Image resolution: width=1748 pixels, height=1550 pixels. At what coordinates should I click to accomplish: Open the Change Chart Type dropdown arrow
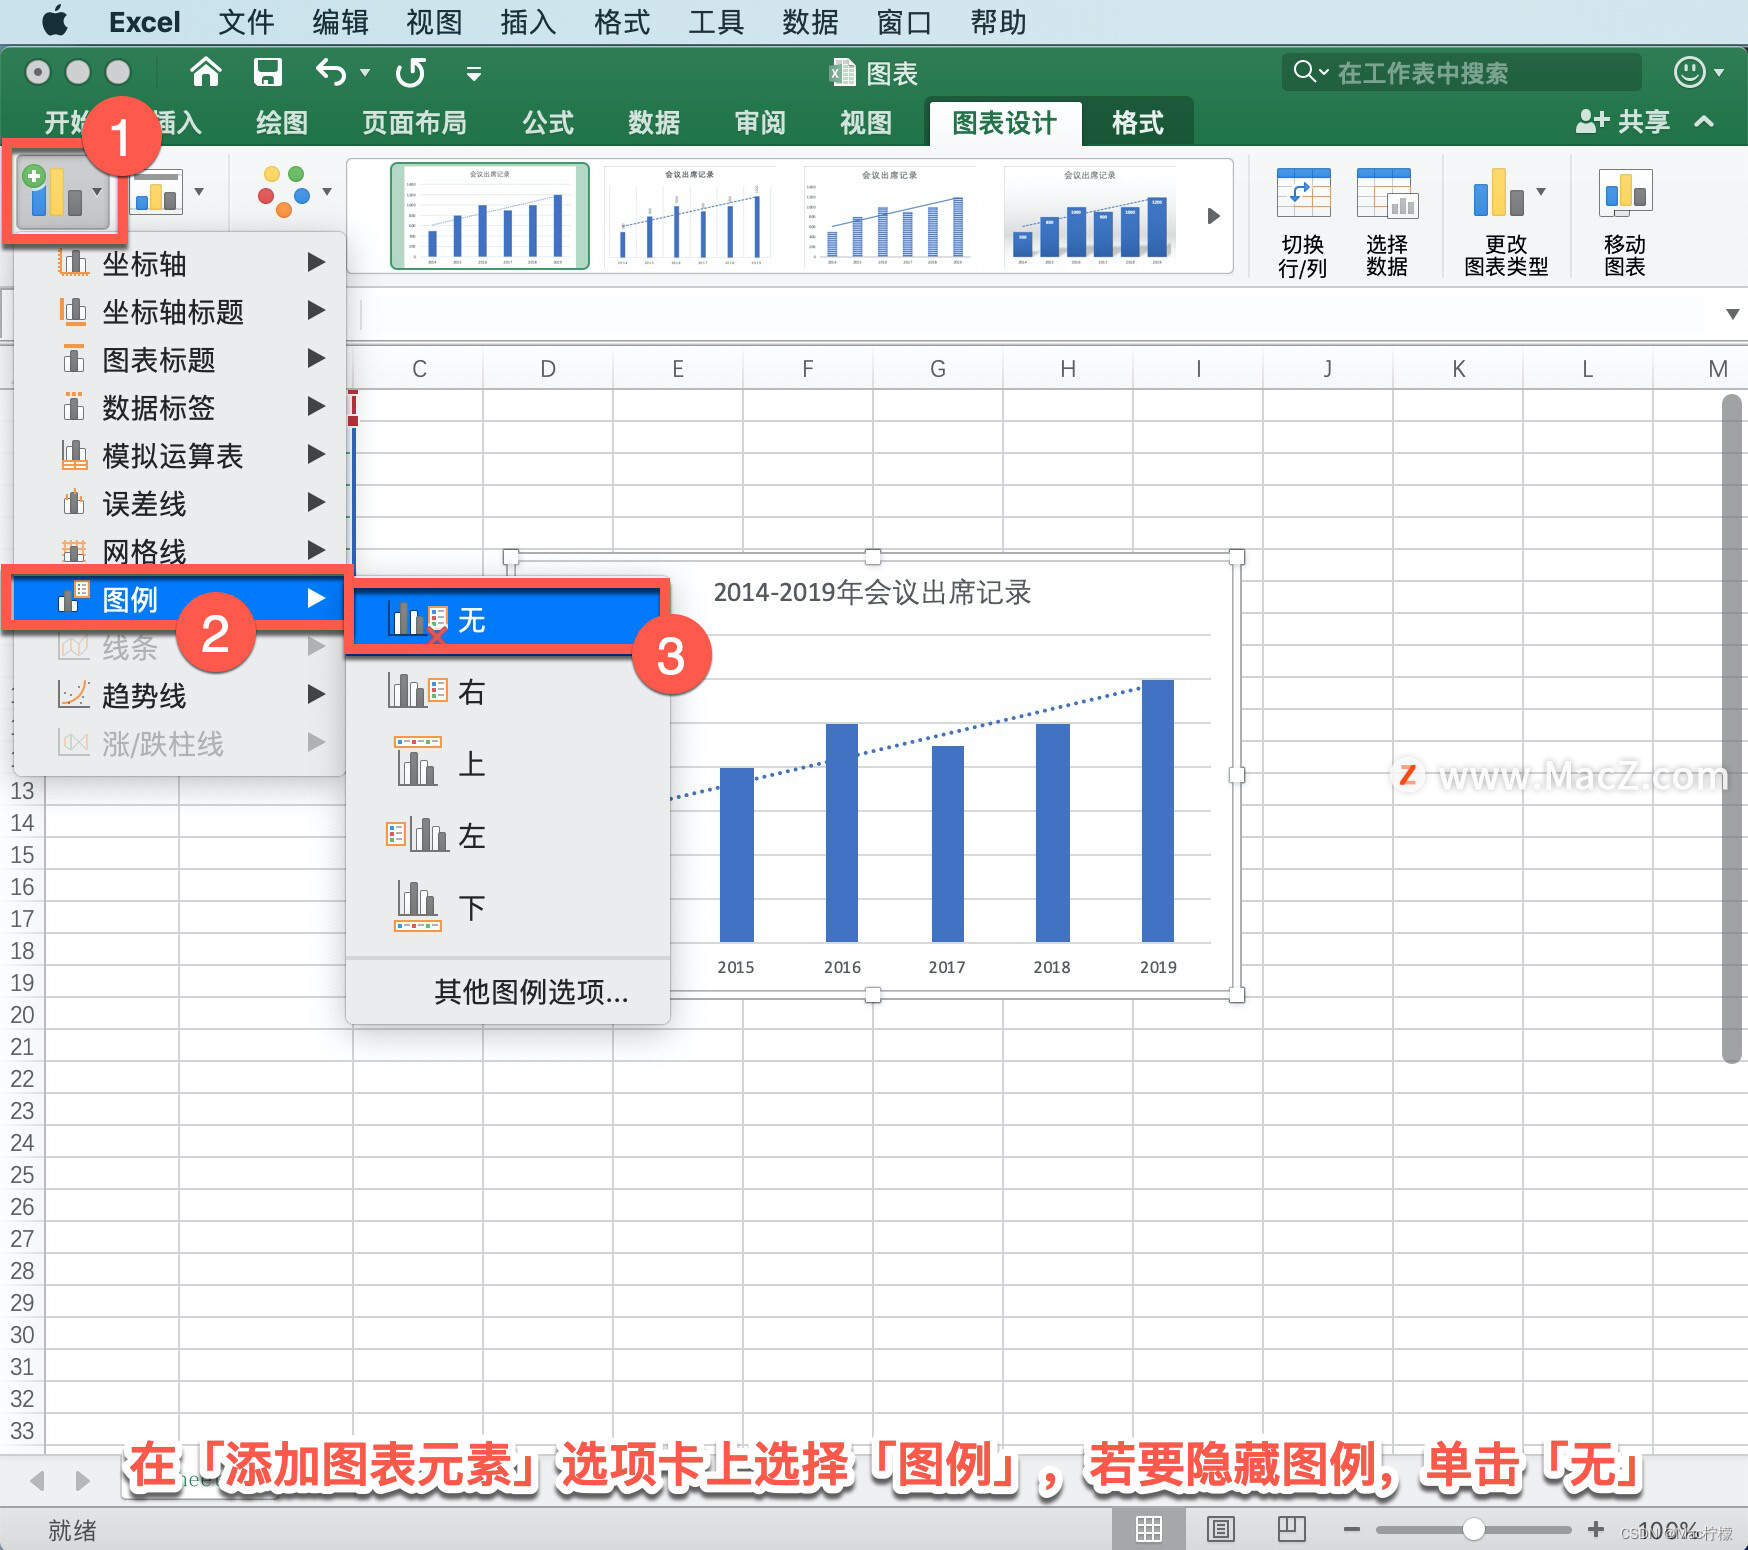tap(1541, 191)
